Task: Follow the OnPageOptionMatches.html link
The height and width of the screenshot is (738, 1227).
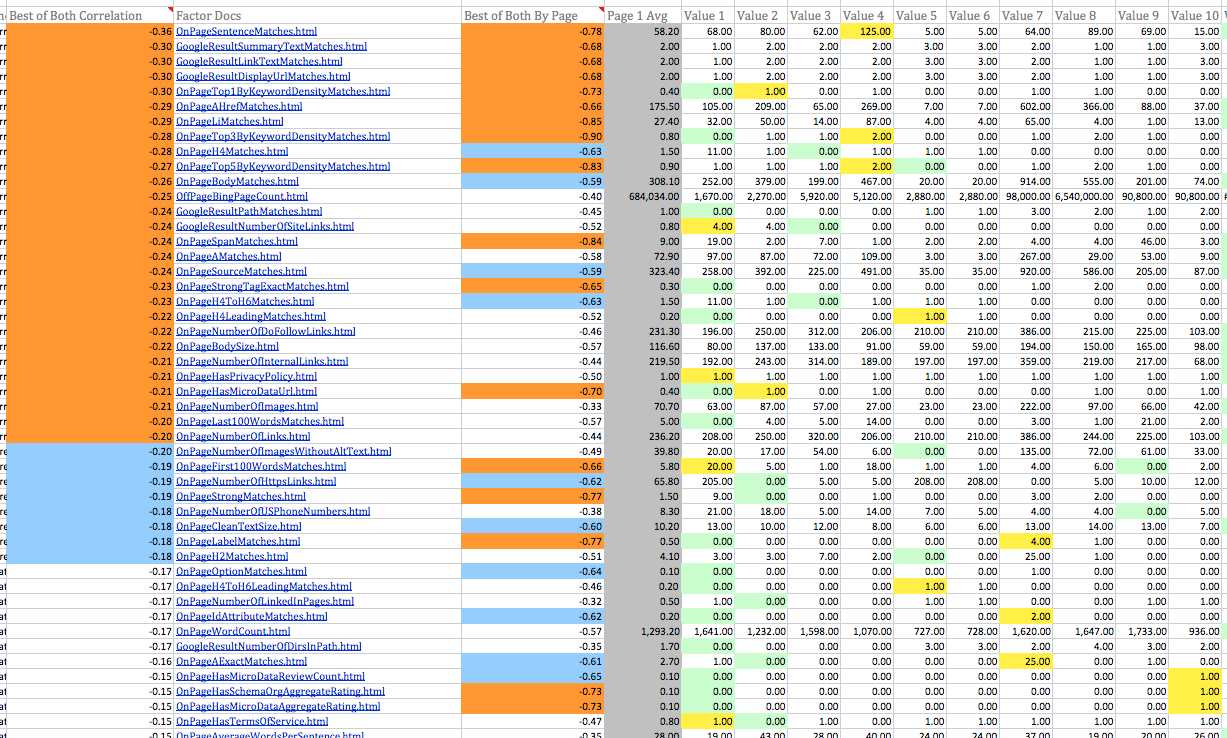Action: click(x=242, y=572)
